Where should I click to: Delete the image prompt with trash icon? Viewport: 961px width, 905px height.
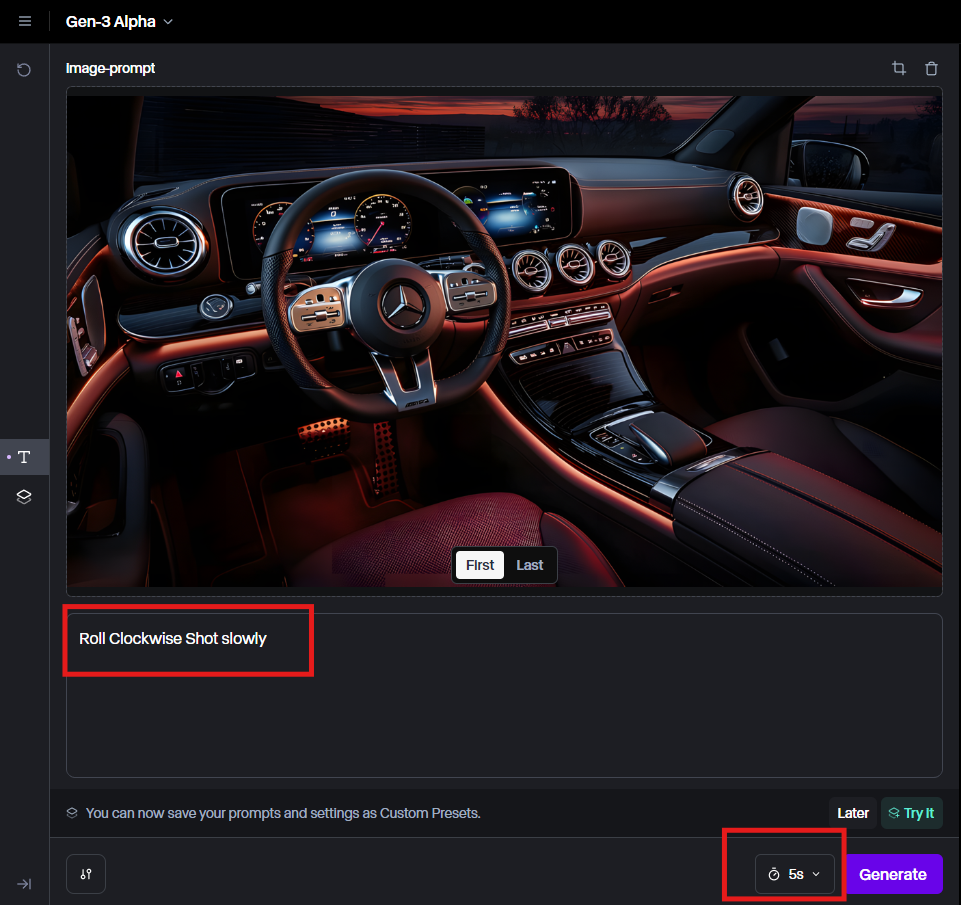931,68
